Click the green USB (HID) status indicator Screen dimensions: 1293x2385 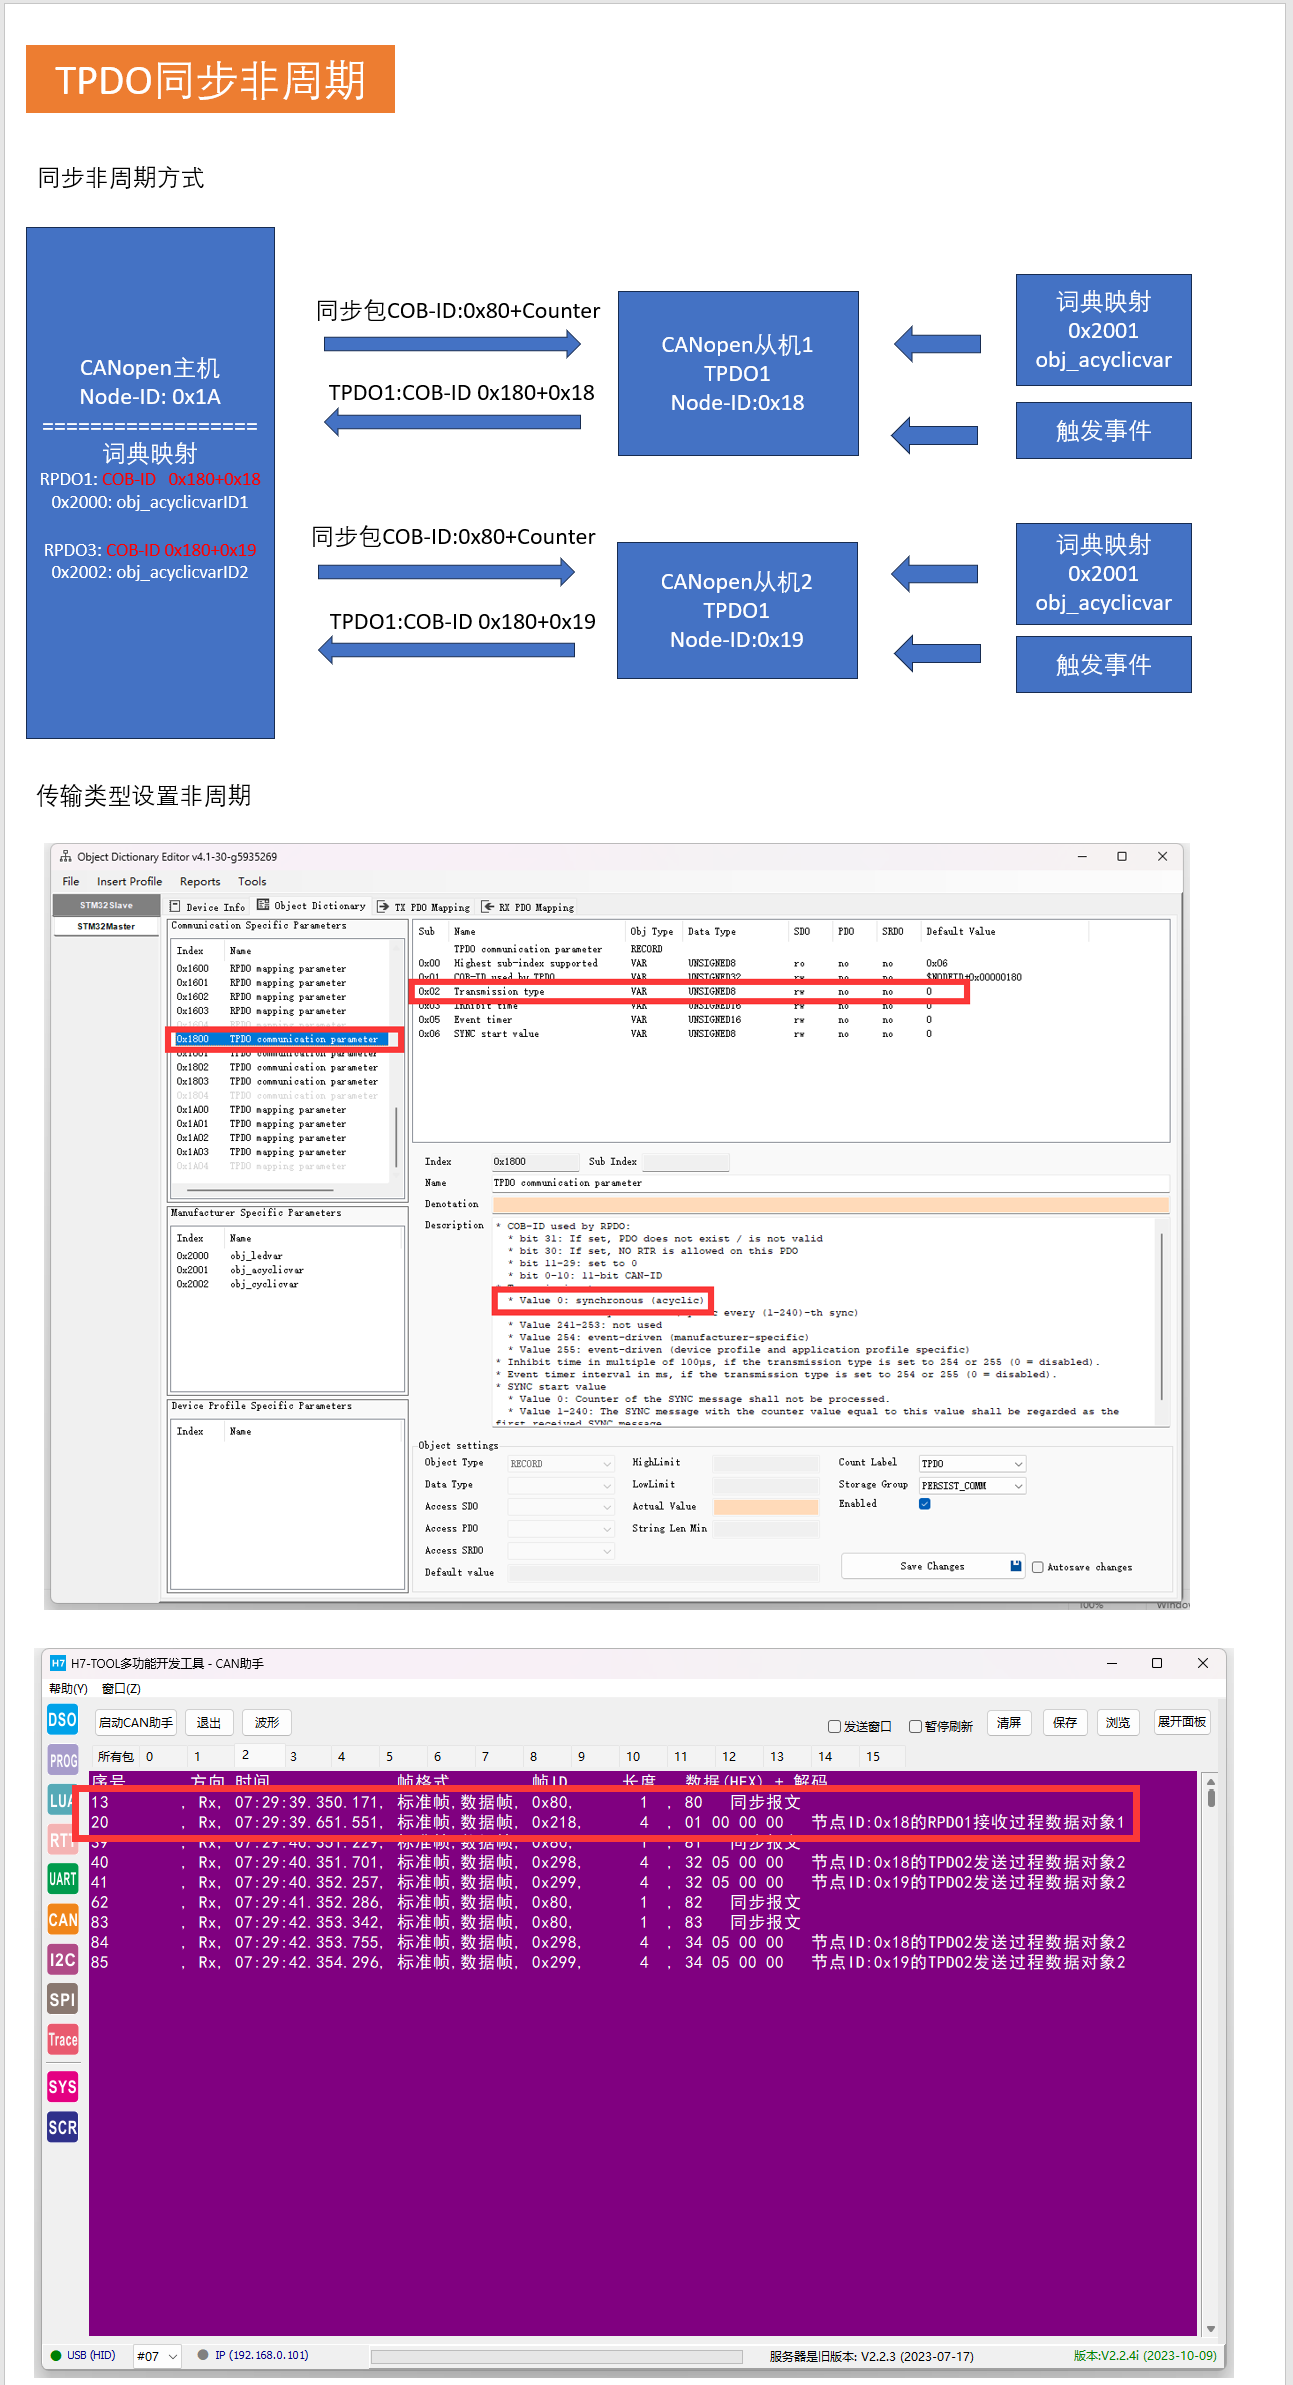(x=56, y=2355)
